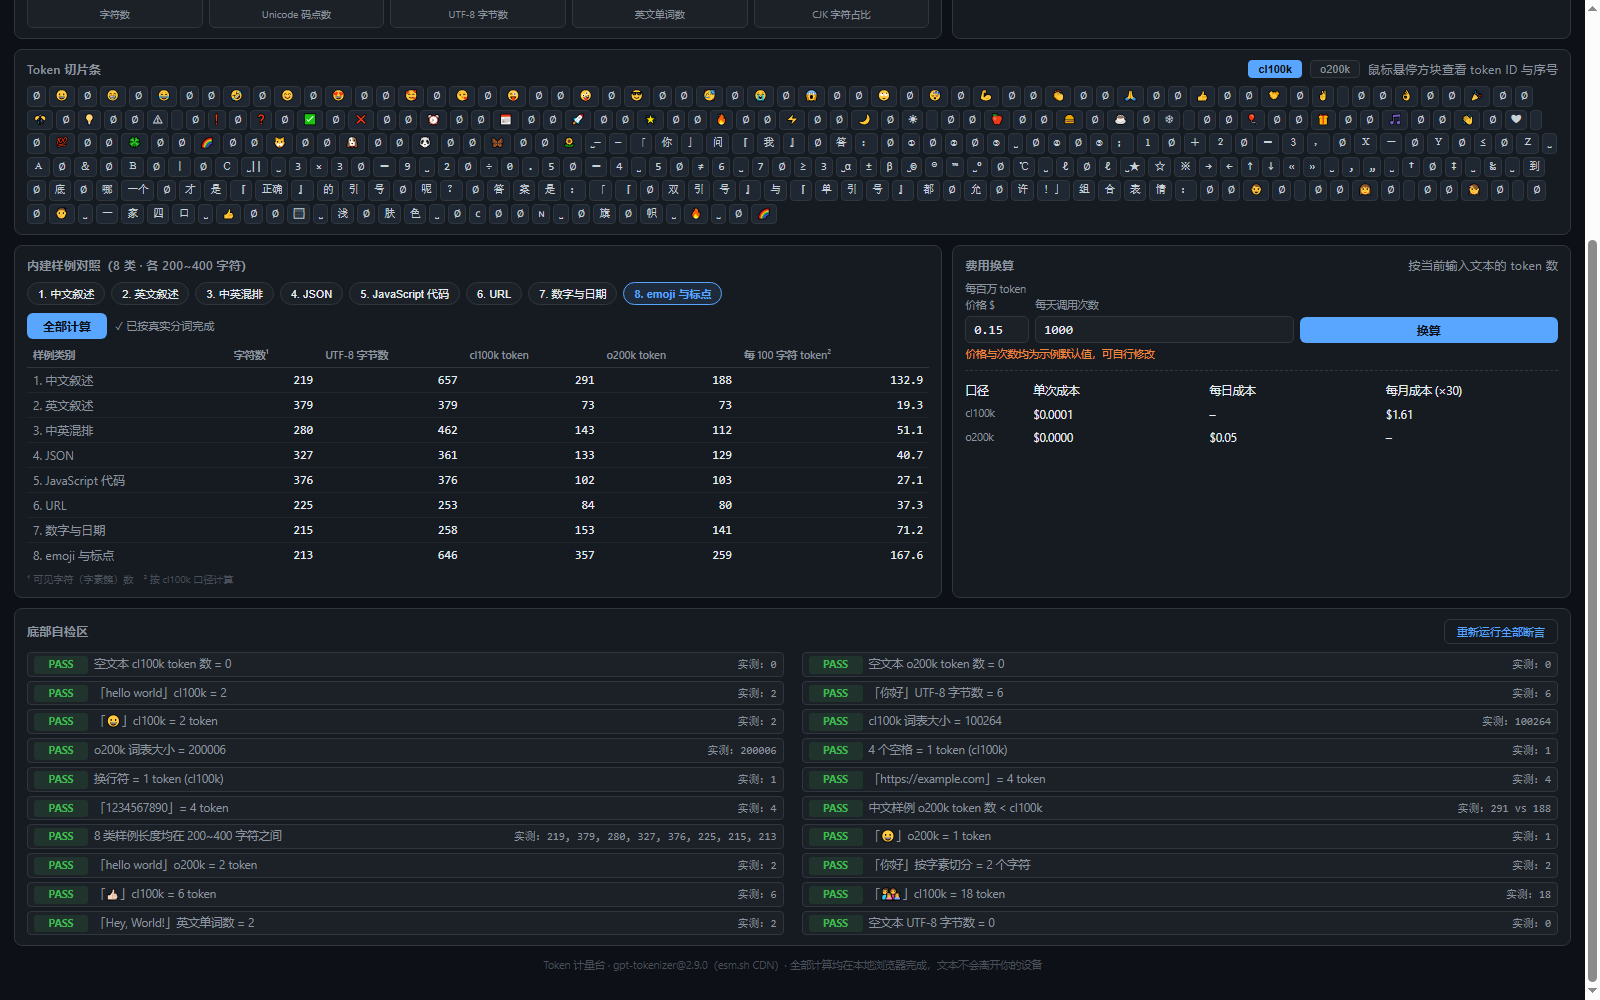This screenshot has height=1000, width=1600.
Task: Click the light bulb emoji token chip
Action: 89,119
